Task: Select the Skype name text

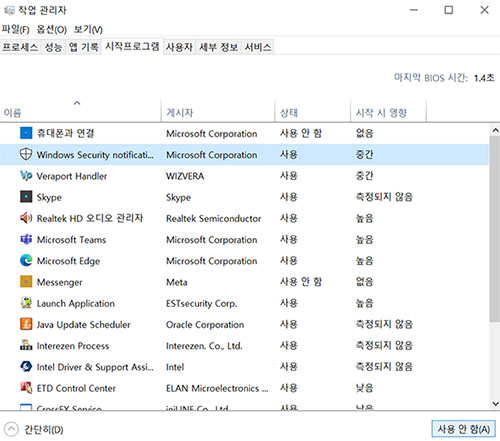Action: point(49,197)
